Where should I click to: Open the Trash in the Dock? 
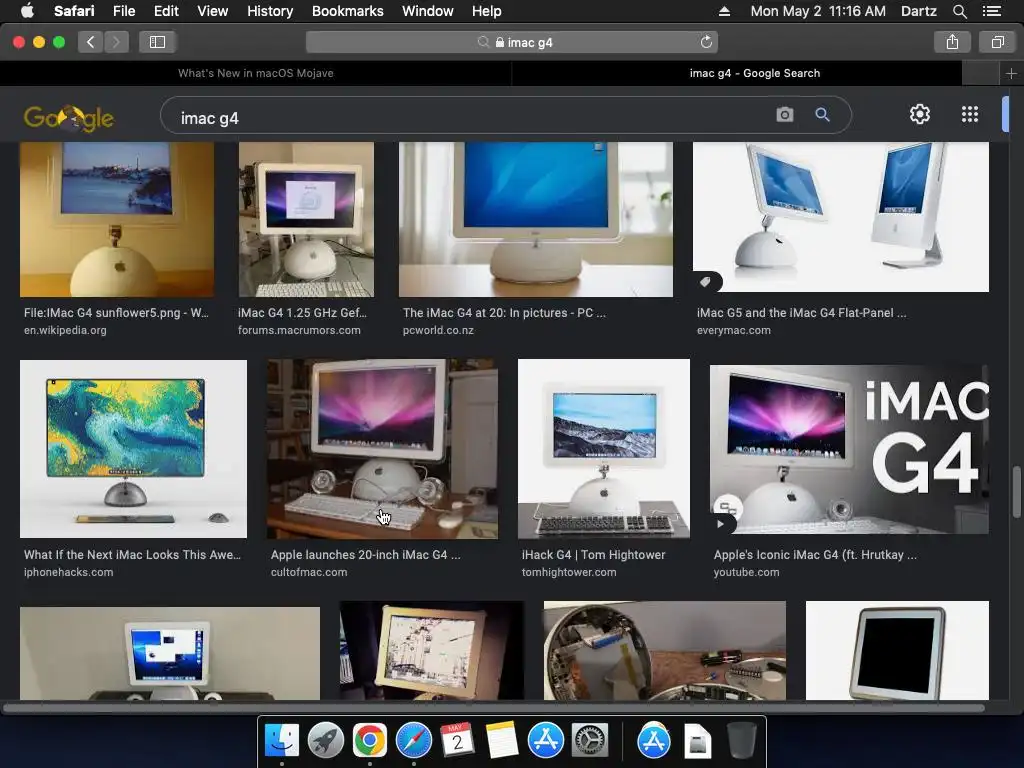coord(741,741)
